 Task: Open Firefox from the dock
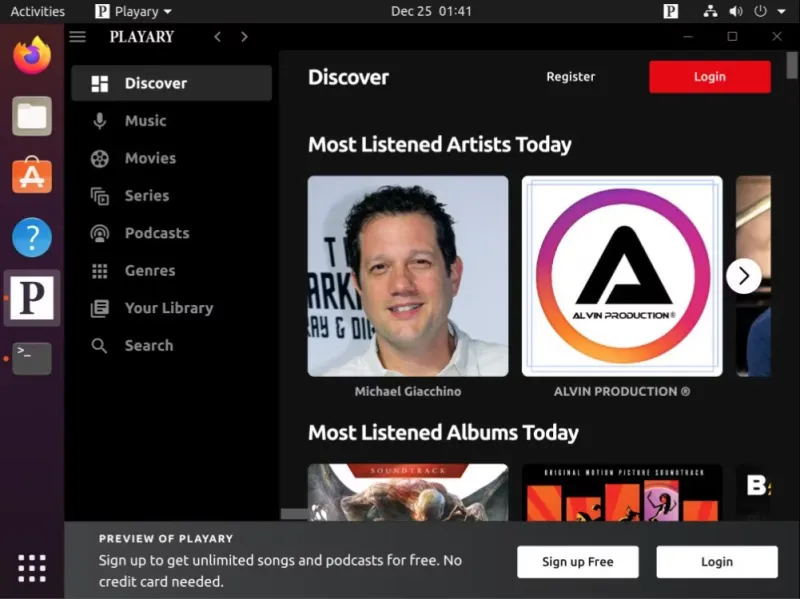click(32, 55)
